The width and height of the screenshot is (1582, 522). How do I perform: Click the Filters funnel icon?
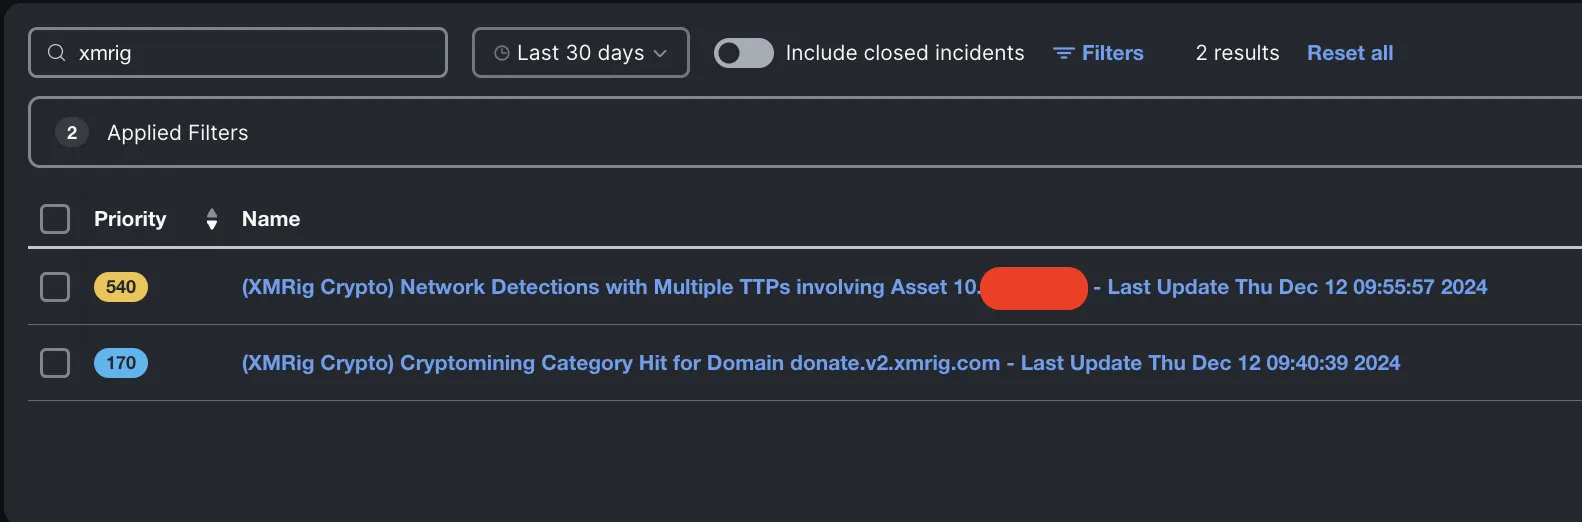pyautogui.click(x=1063, y=53)
